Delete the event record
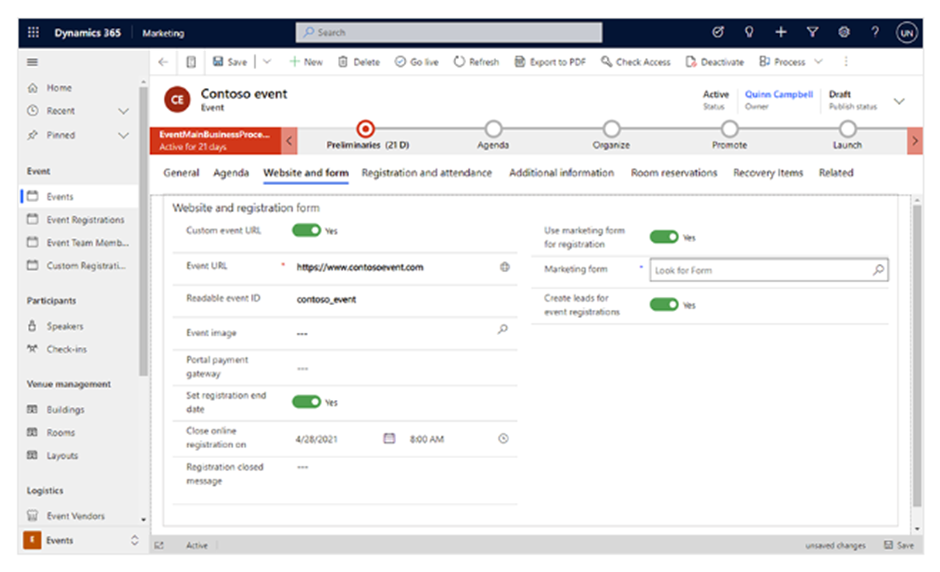The image size is (940, 572). [x=358, y=62]
